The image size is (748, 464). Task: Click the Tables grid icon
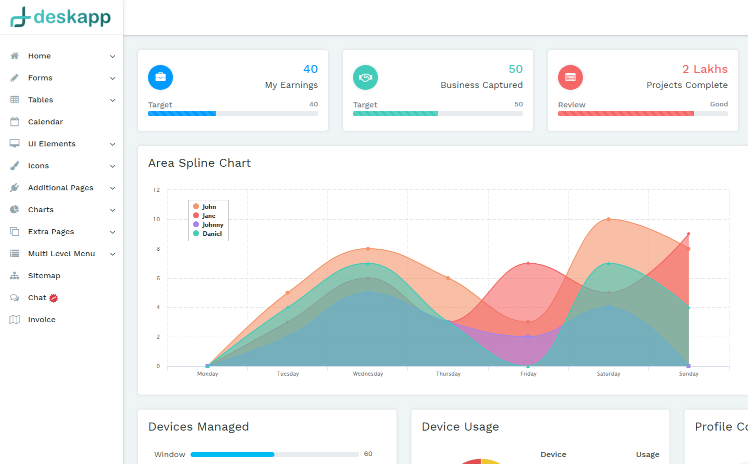(x=15, y=100)
